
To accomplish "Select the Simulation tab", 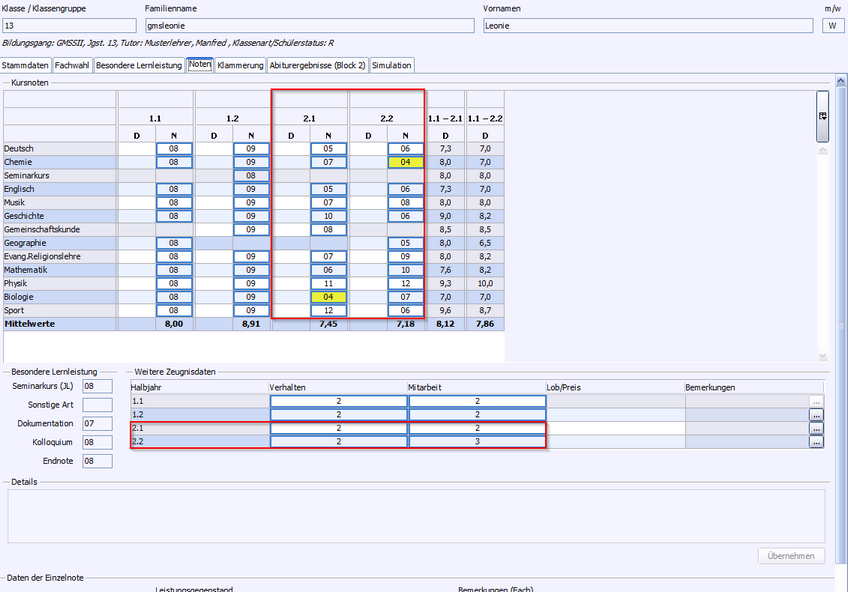I will click(x=391, y=65).
